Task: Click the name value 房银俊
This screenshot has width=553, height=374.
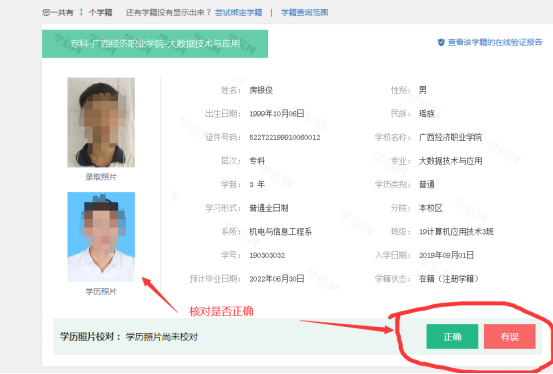Action: click(261, 90)
